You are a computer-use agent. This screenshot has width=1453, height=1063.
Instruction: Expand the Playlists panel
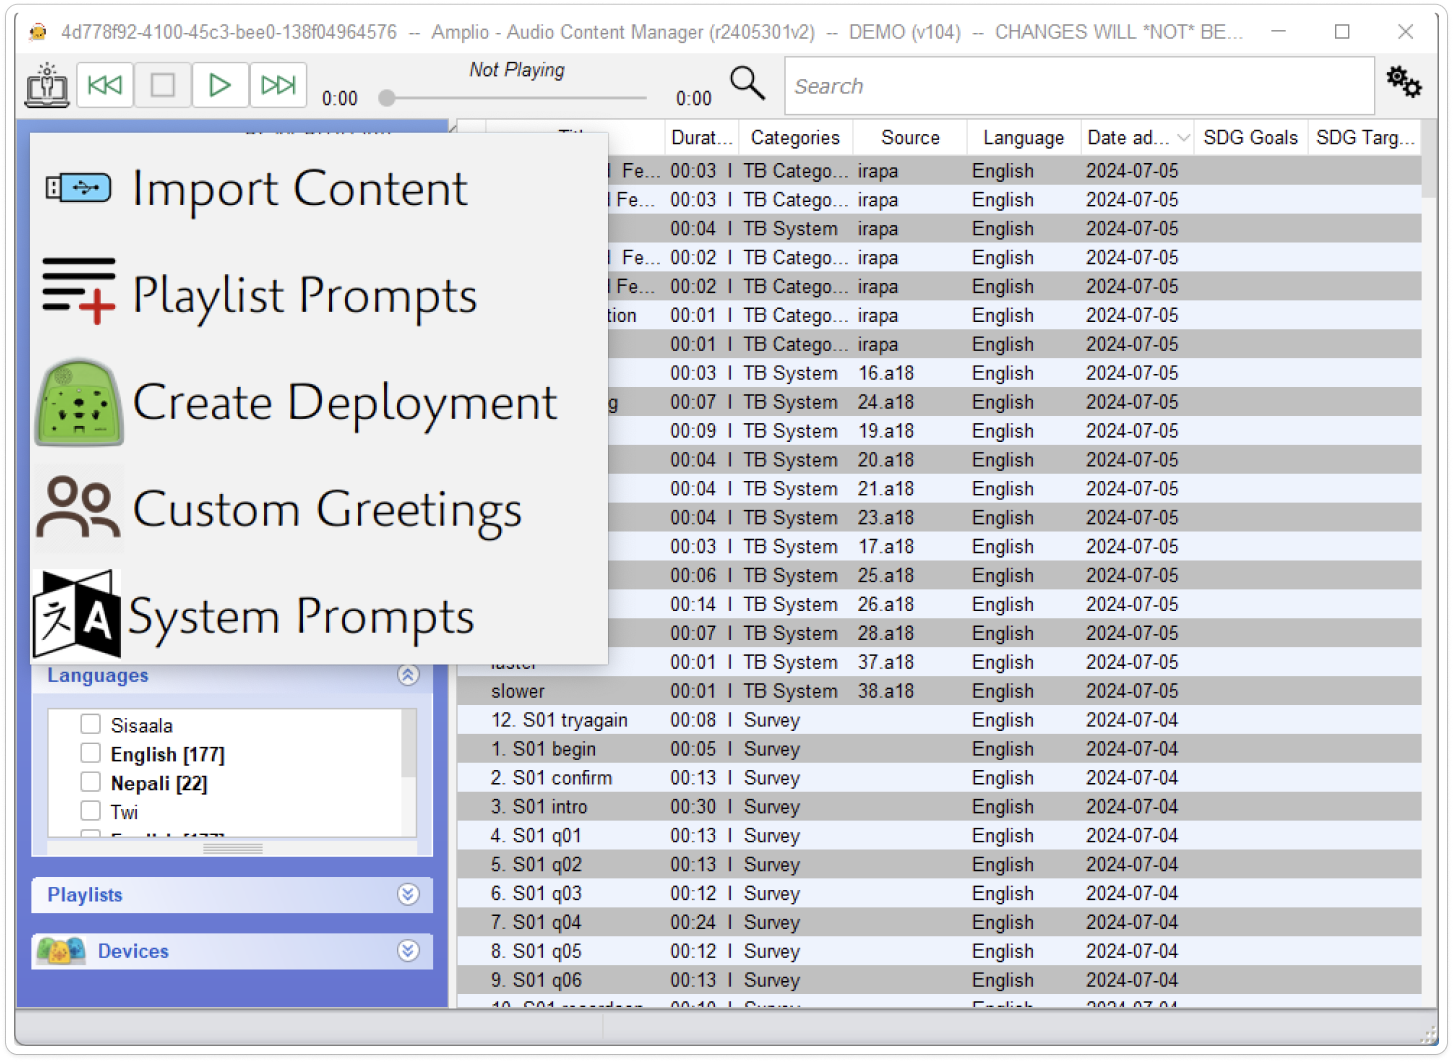coord(408,895)
